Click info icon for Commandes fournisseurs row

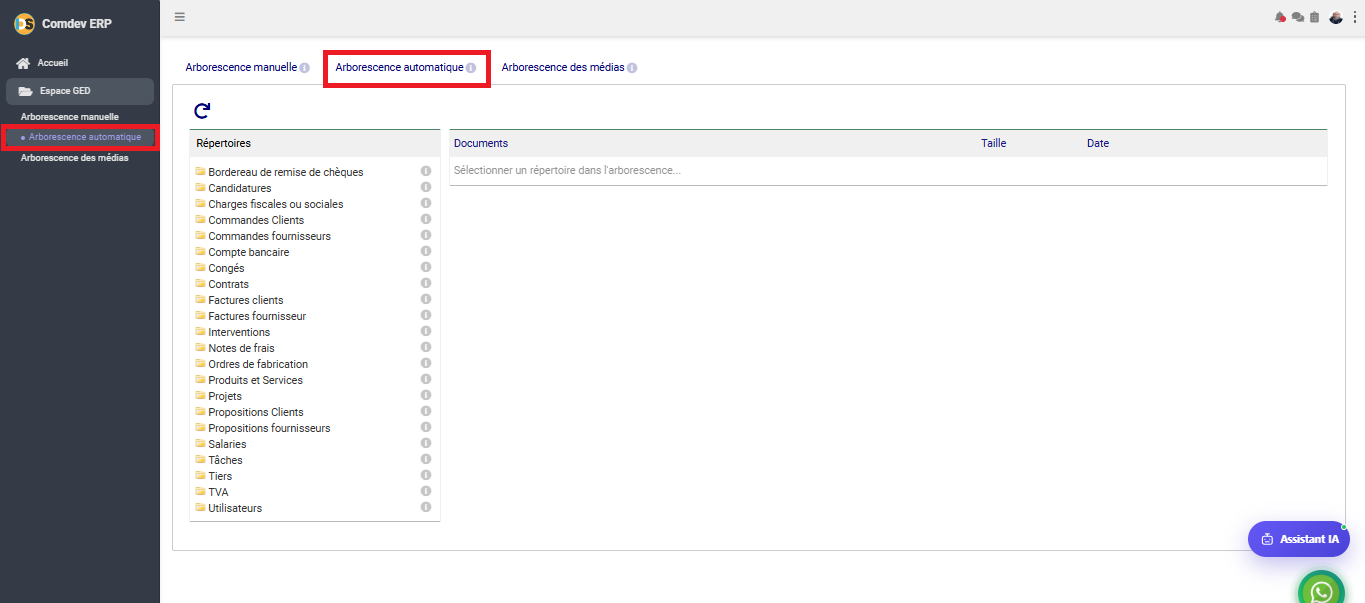point(426,235)
